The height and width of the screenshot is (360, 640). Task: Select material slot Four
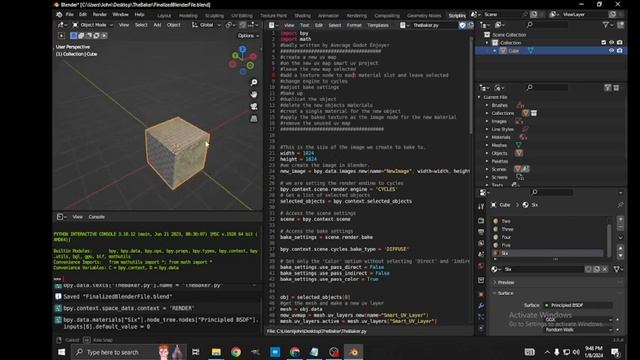pyautogui.click(x=548, y=237)
